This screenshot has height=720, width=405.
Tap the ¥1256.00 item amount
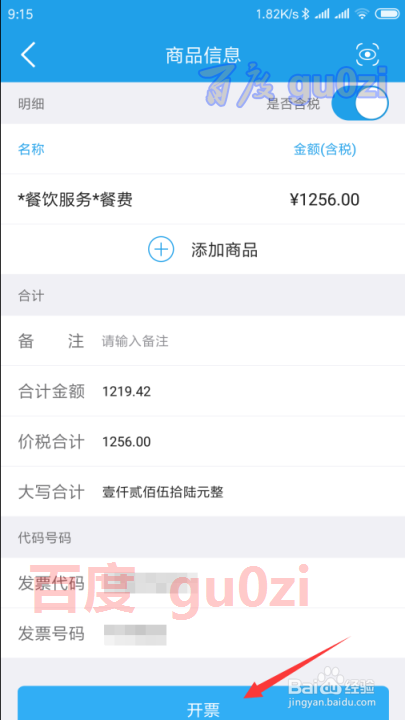325,200
